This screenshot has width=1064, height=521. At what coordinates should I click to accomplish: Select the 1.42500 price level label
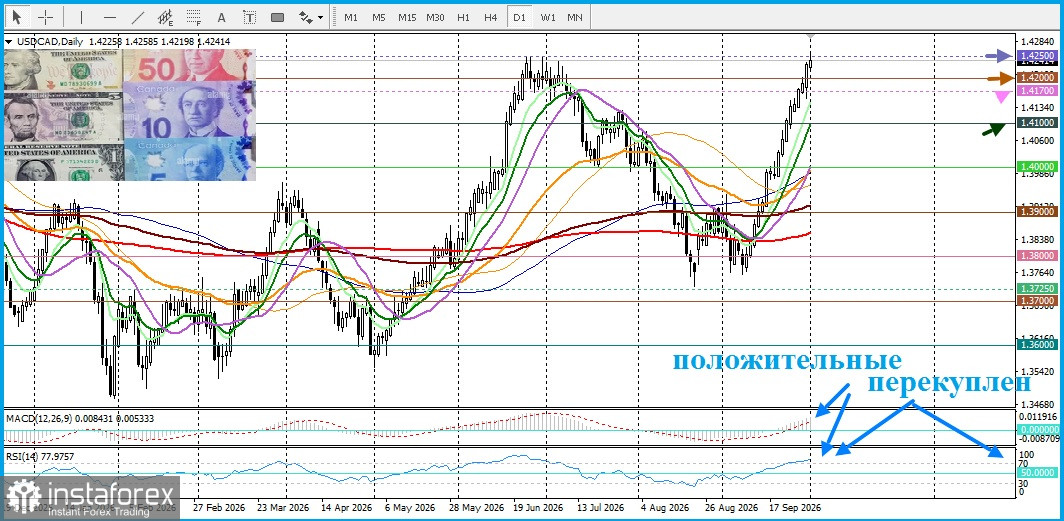click(x=1038, y=56)
